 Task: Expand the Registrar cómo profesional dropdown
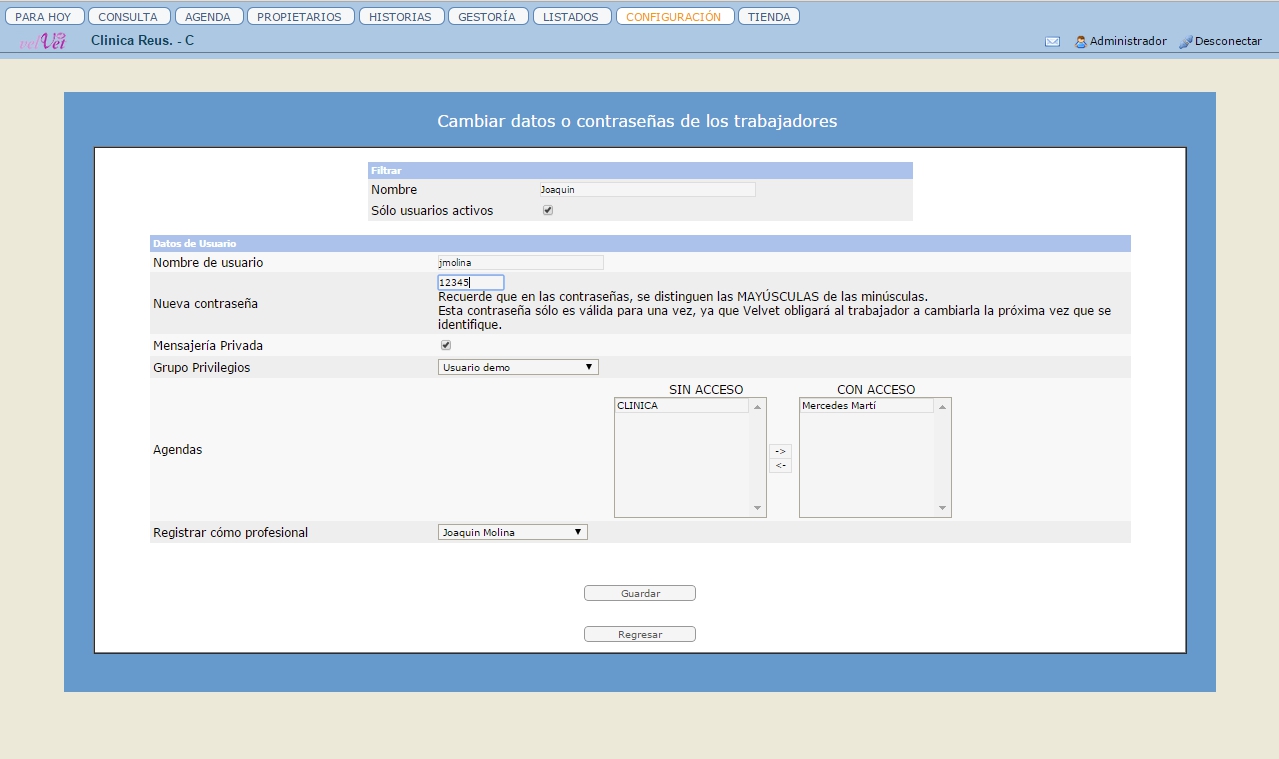513,532
